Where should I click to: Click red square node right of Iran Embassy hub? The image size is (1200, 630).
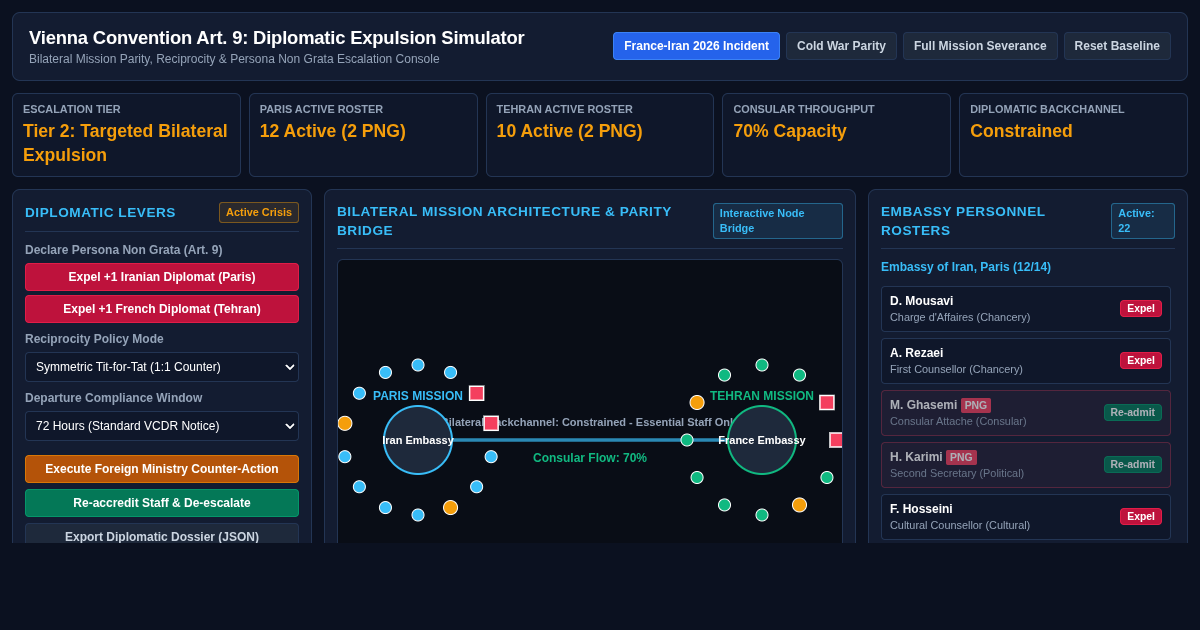[491, 423]
